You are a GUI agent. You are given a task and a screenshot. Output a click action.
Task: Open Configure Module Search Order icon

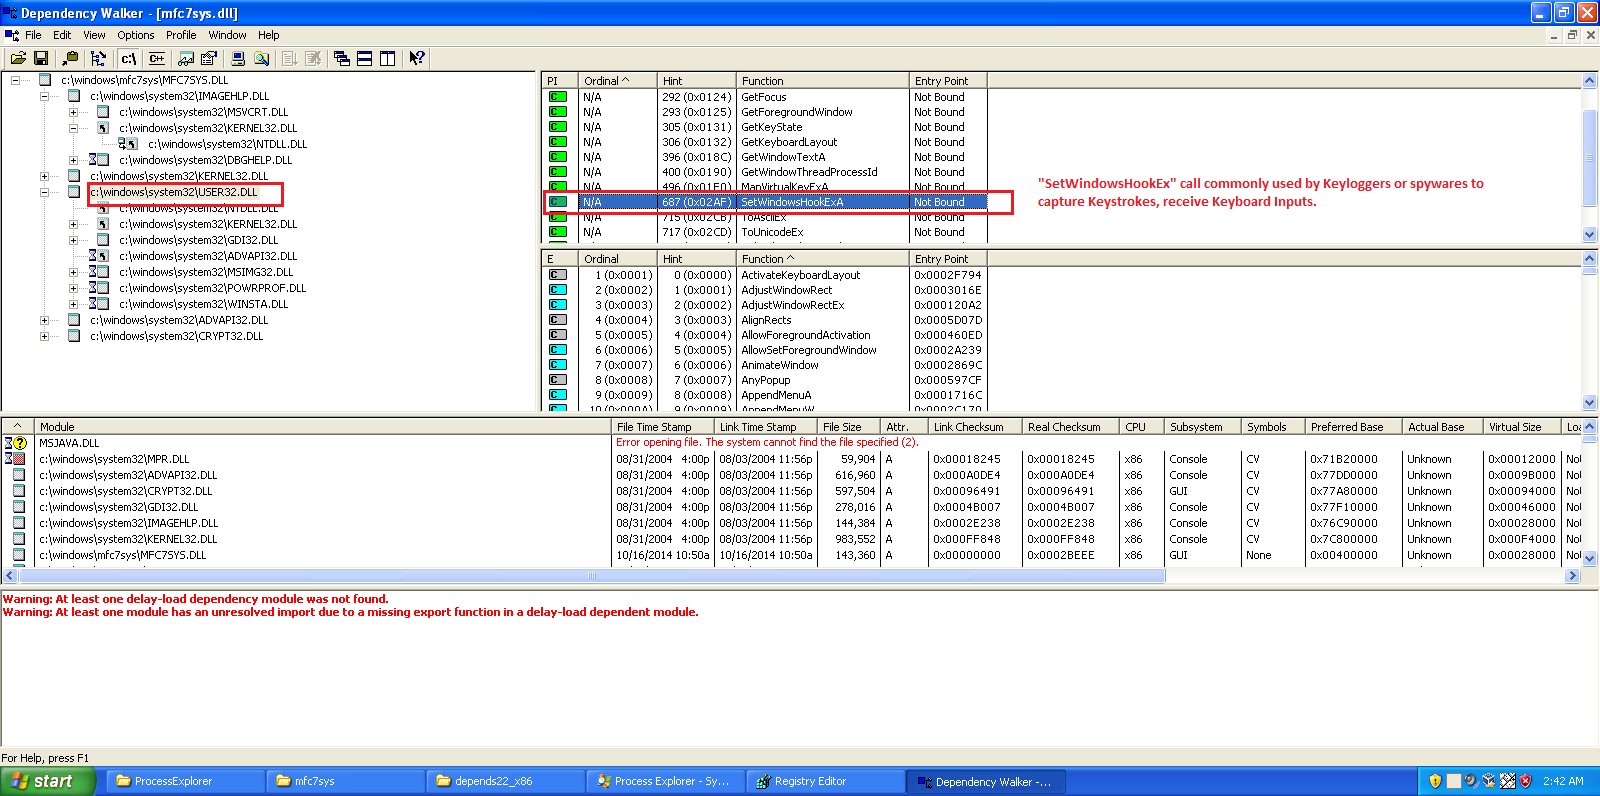(x=261, y=59)
